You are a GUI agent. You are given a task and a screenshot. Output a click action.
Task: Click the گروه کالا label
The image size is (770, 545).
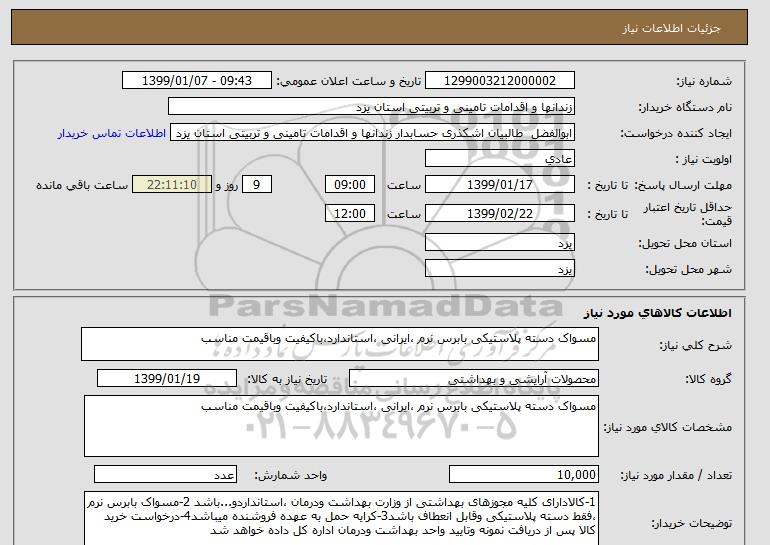pos(708,379)
